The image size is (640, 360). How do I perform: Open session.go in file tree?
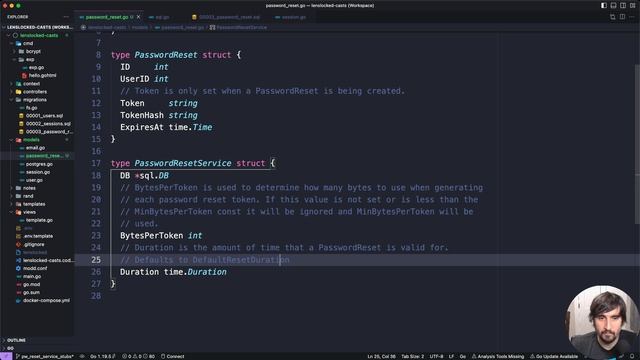pos(38,172)
